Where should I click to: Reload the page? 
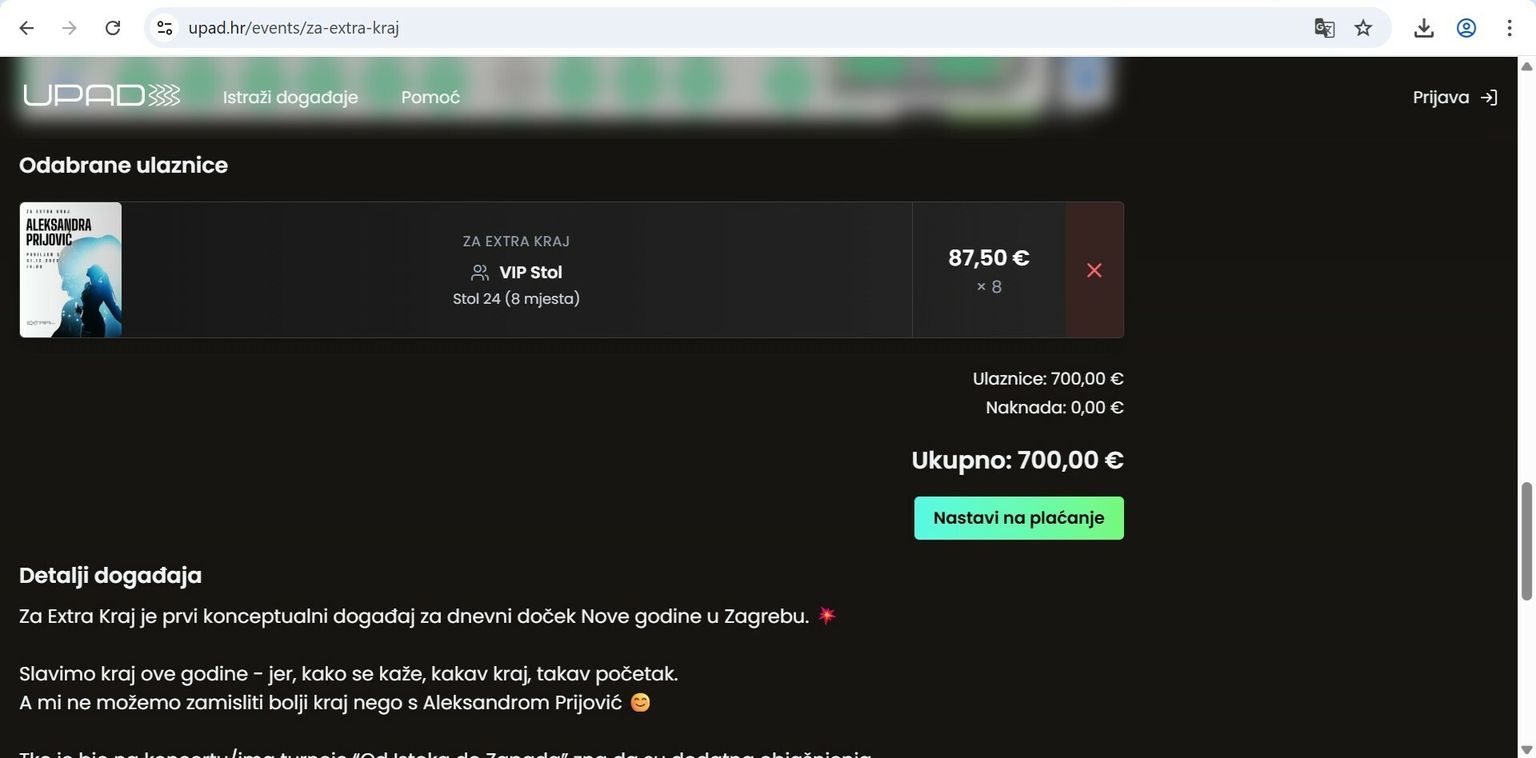(x=113, y=28)
